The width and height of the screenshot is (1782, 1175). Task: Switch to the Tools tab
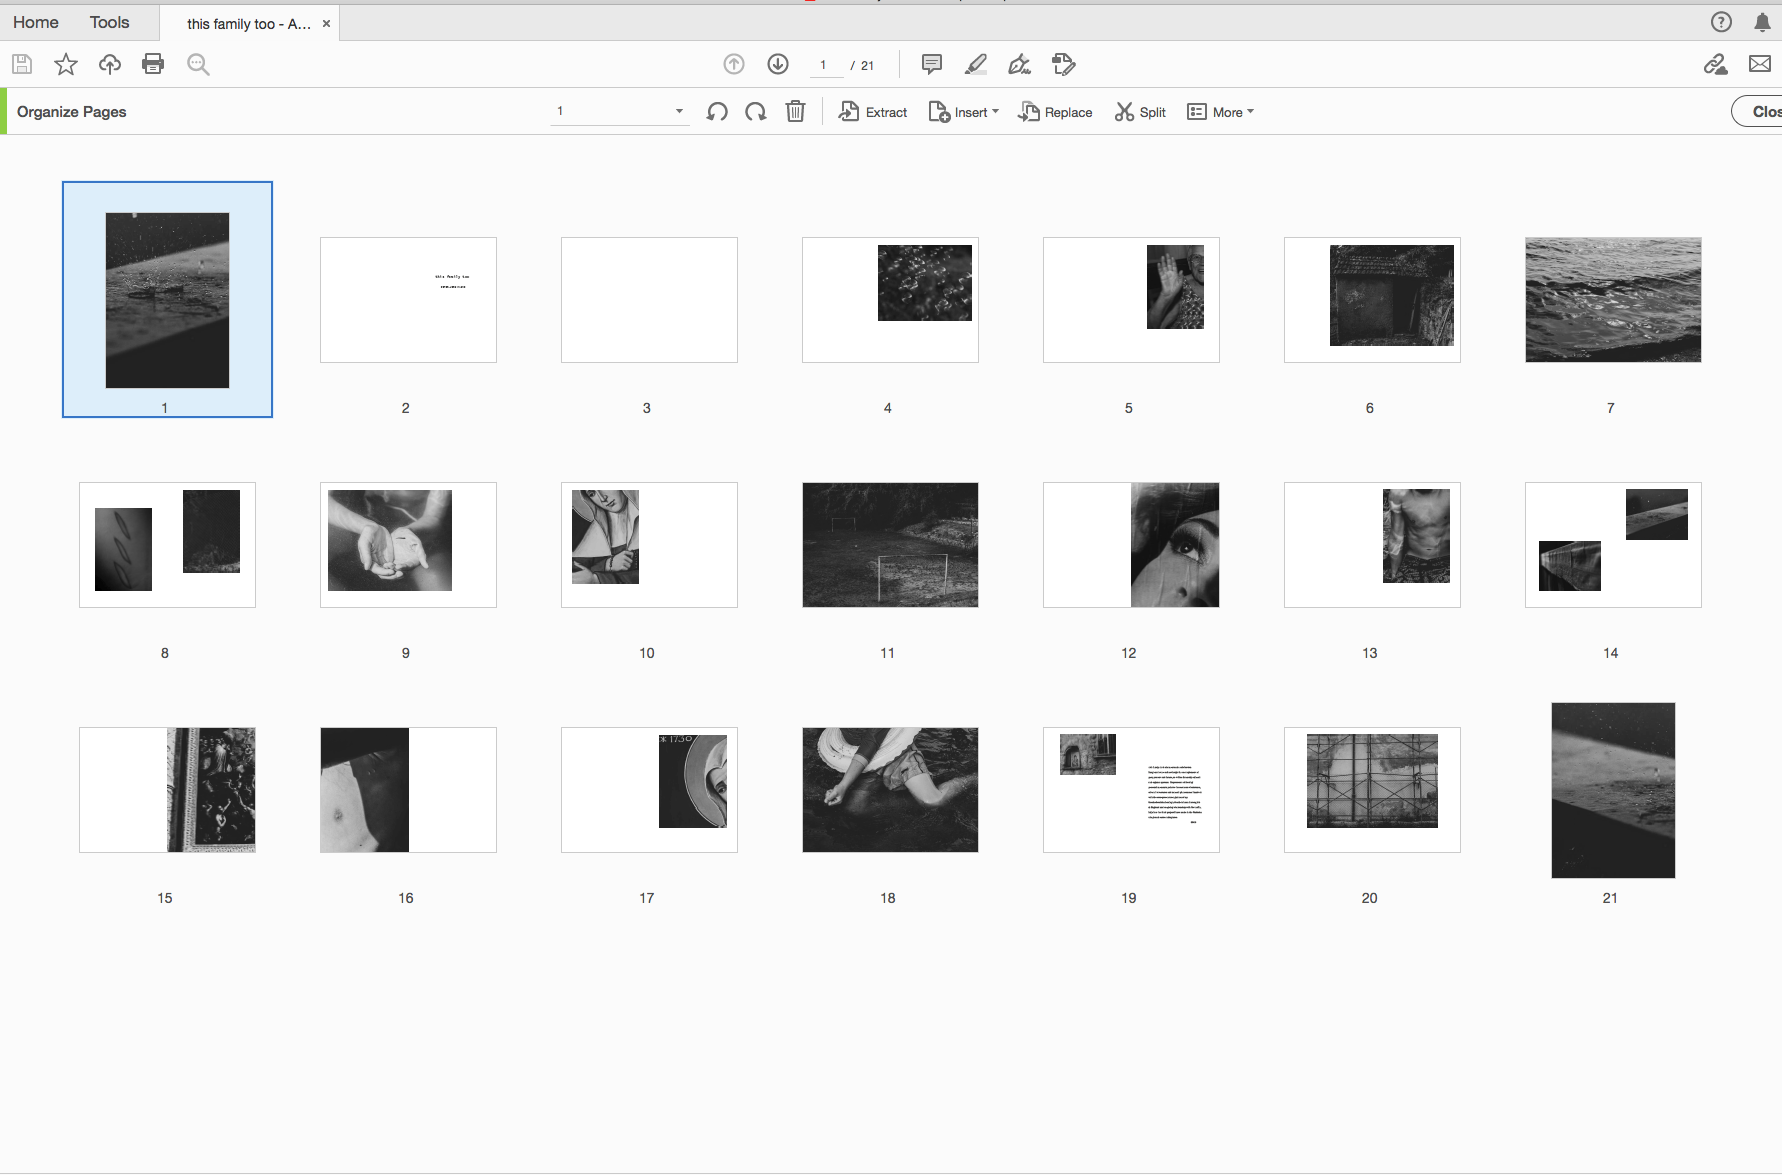click(x=108, y=21)
